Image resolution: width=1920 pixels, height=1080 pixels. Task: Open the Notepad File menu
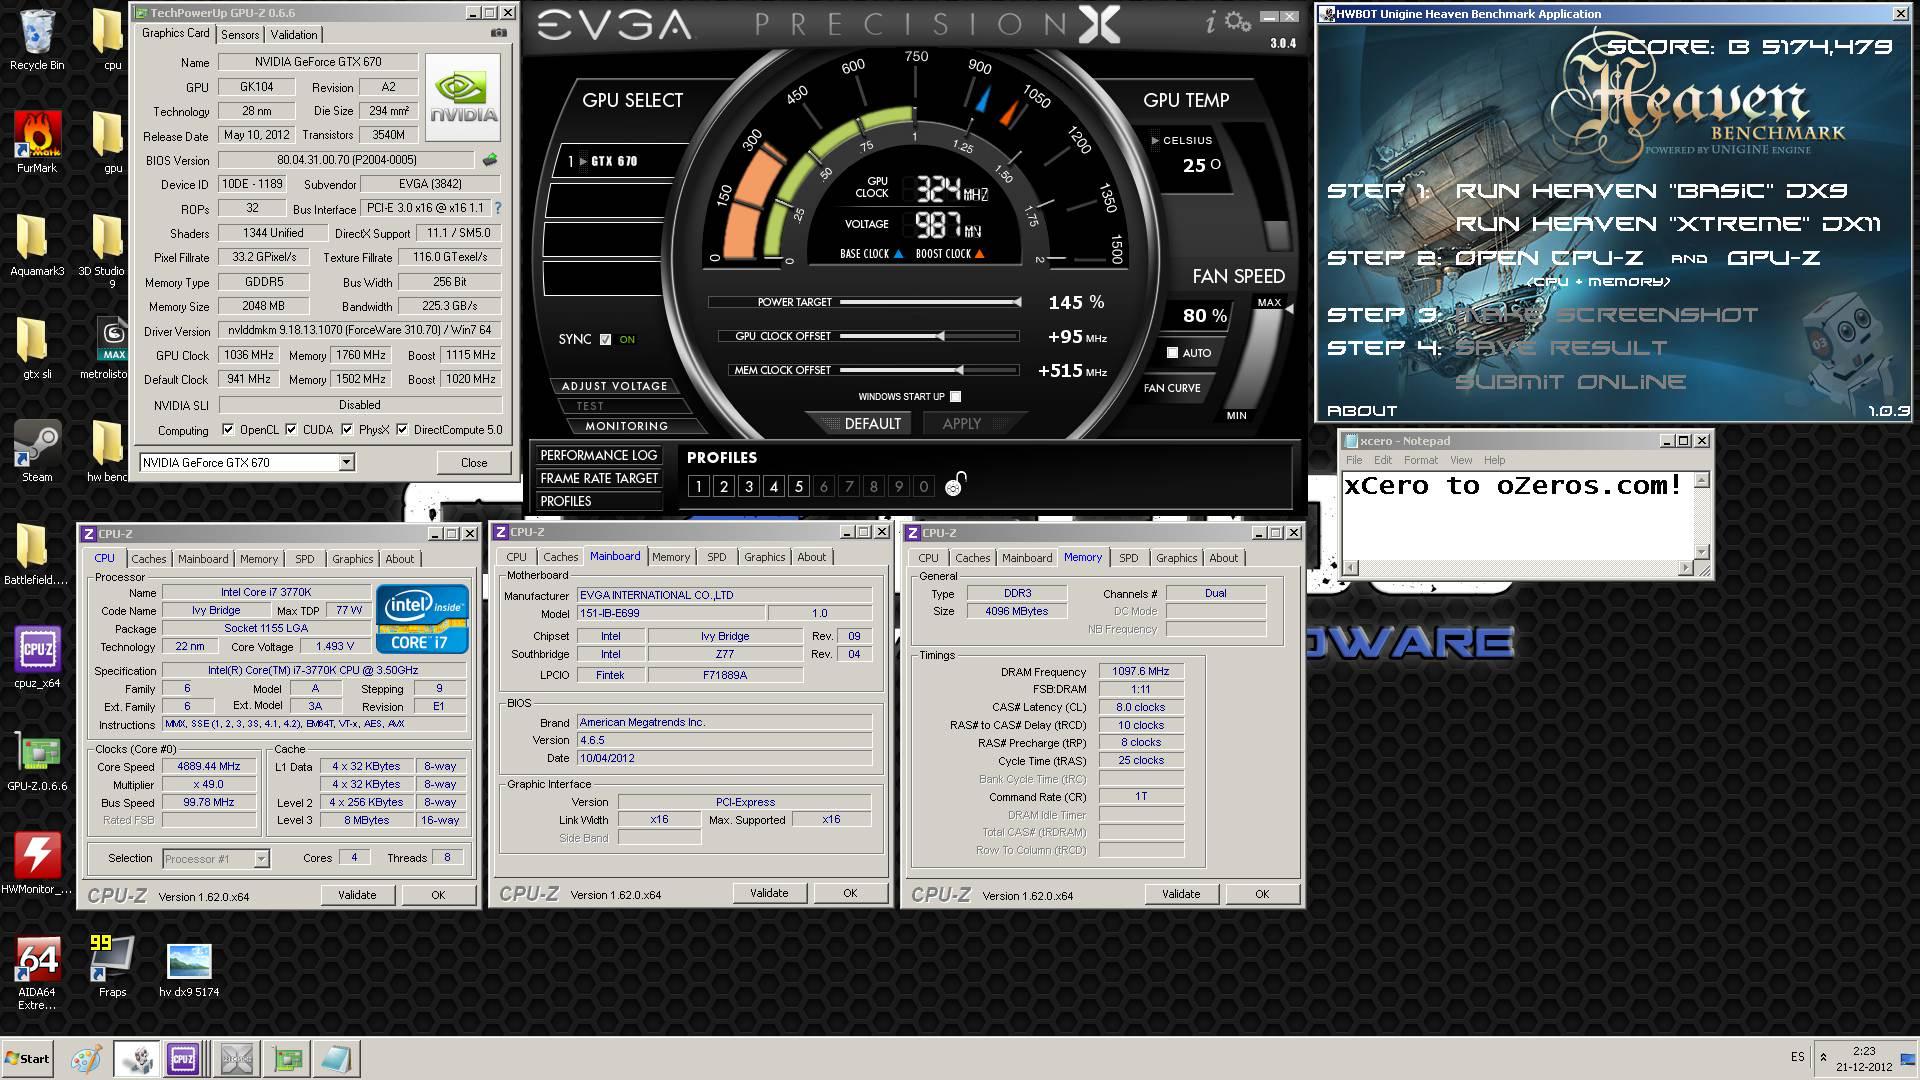1354,460
